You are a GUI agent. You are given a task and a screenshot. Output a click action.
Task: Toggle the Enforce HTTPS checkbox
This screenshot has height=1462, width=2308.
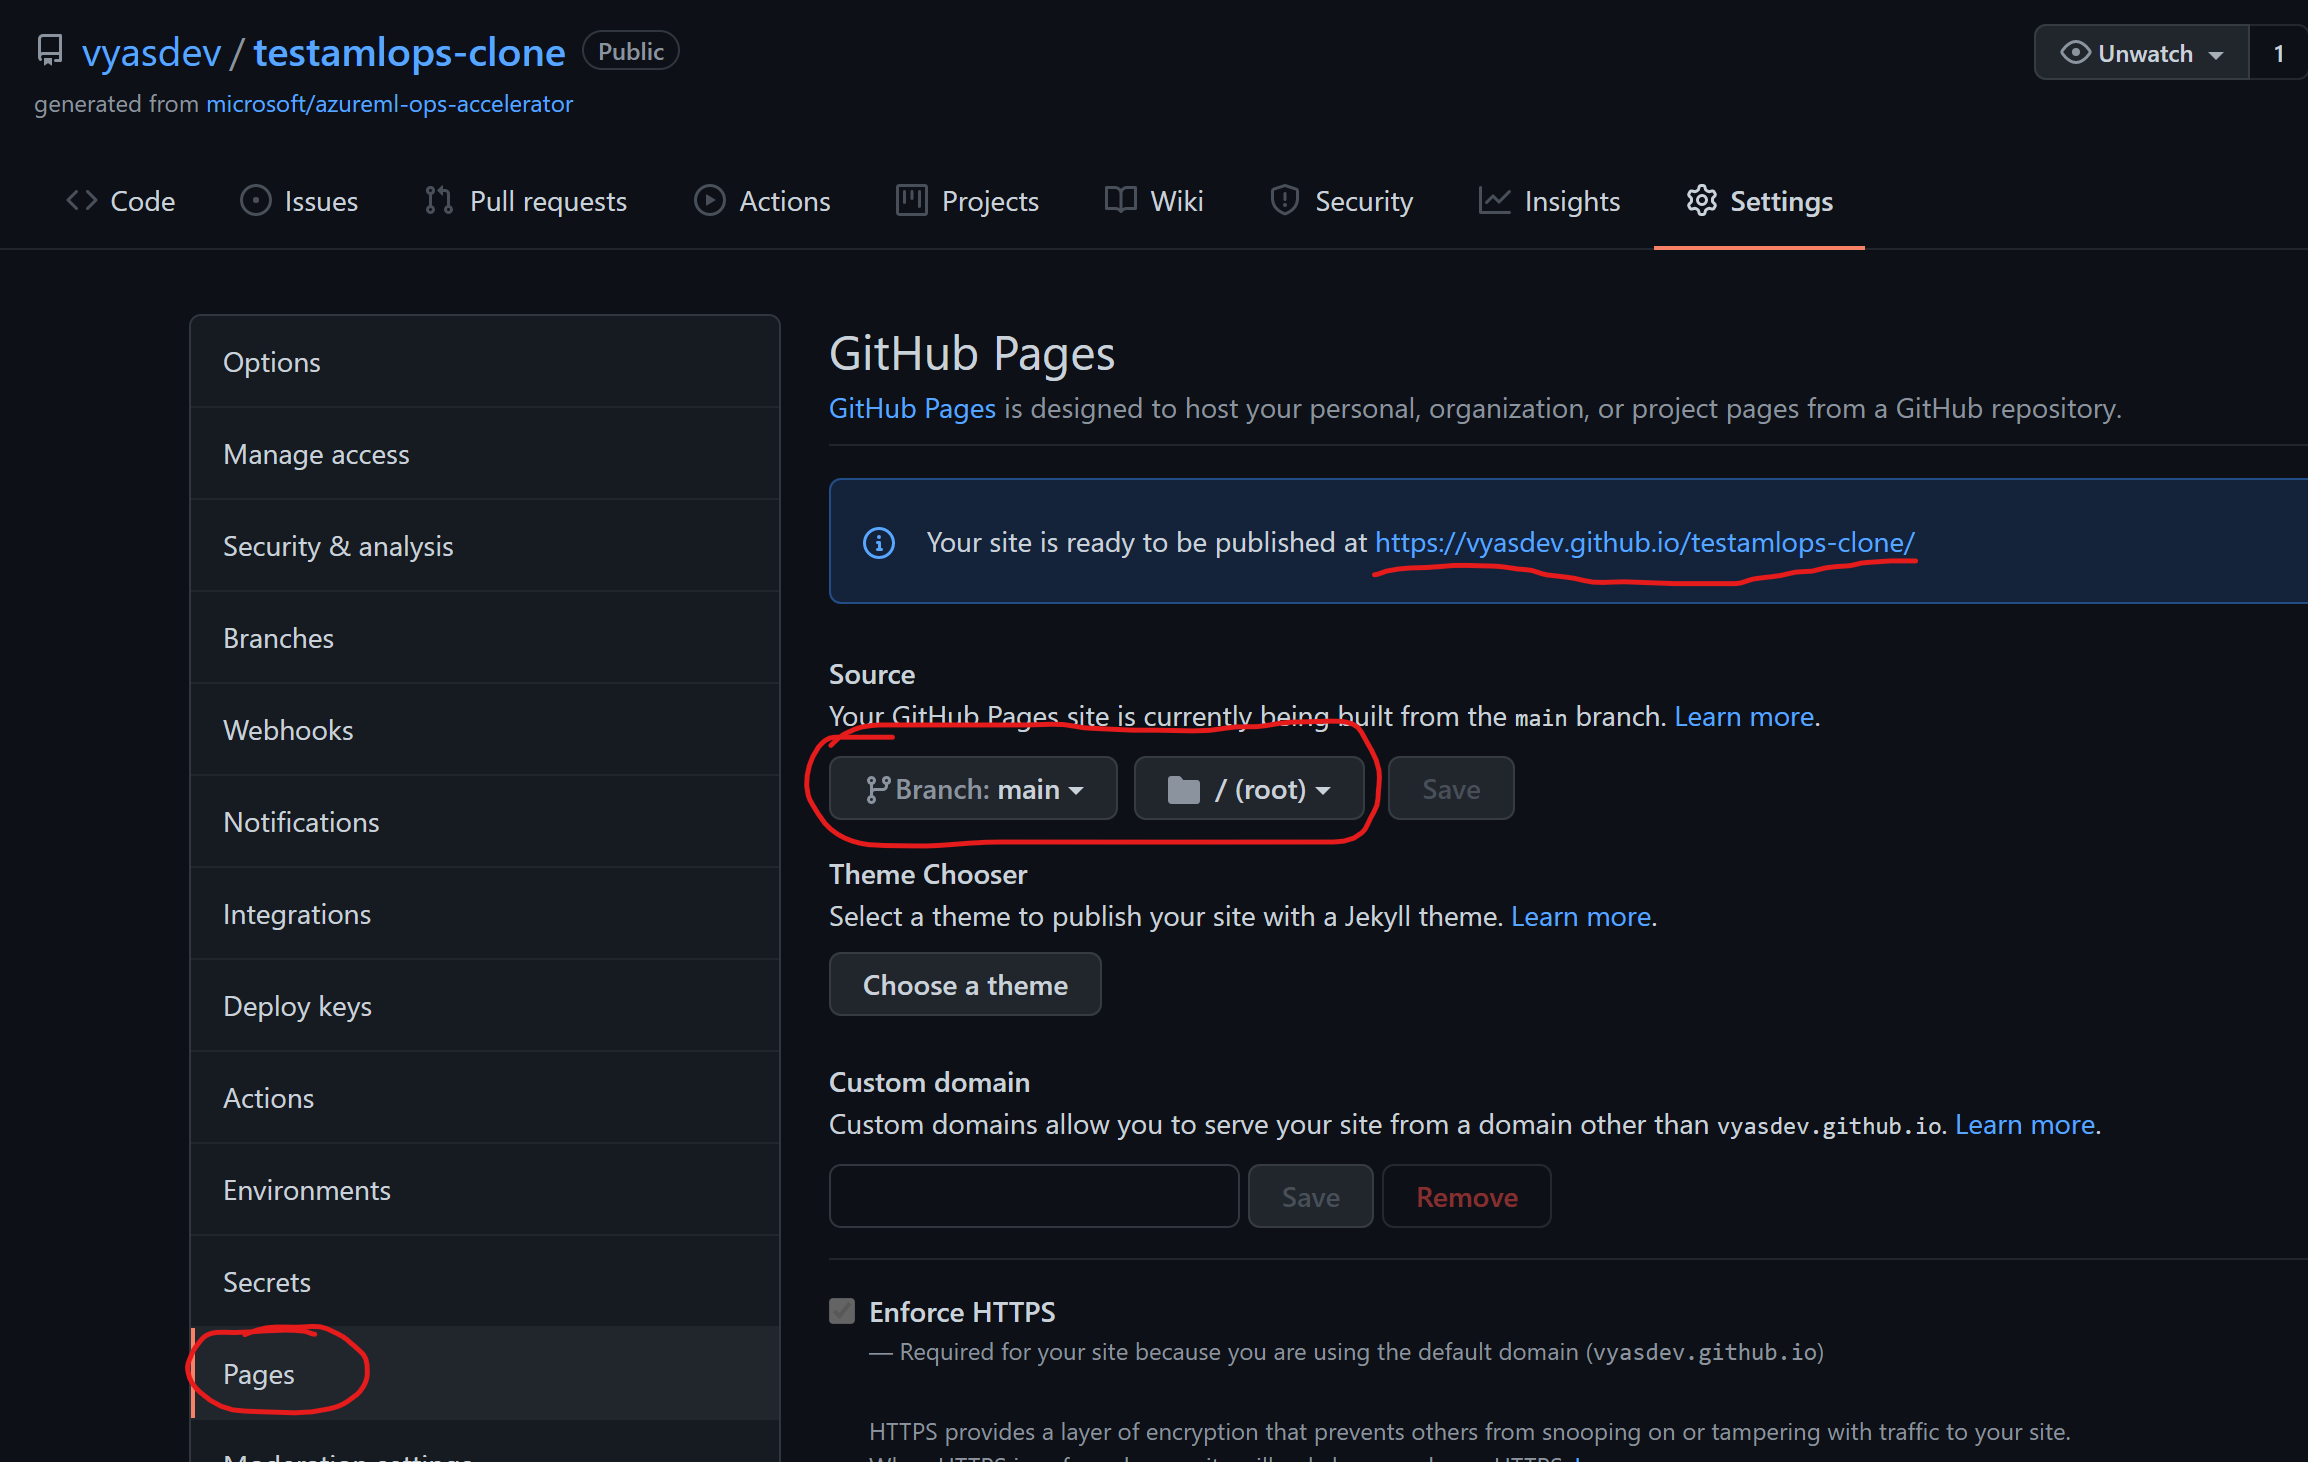[x=842, y=1311]
